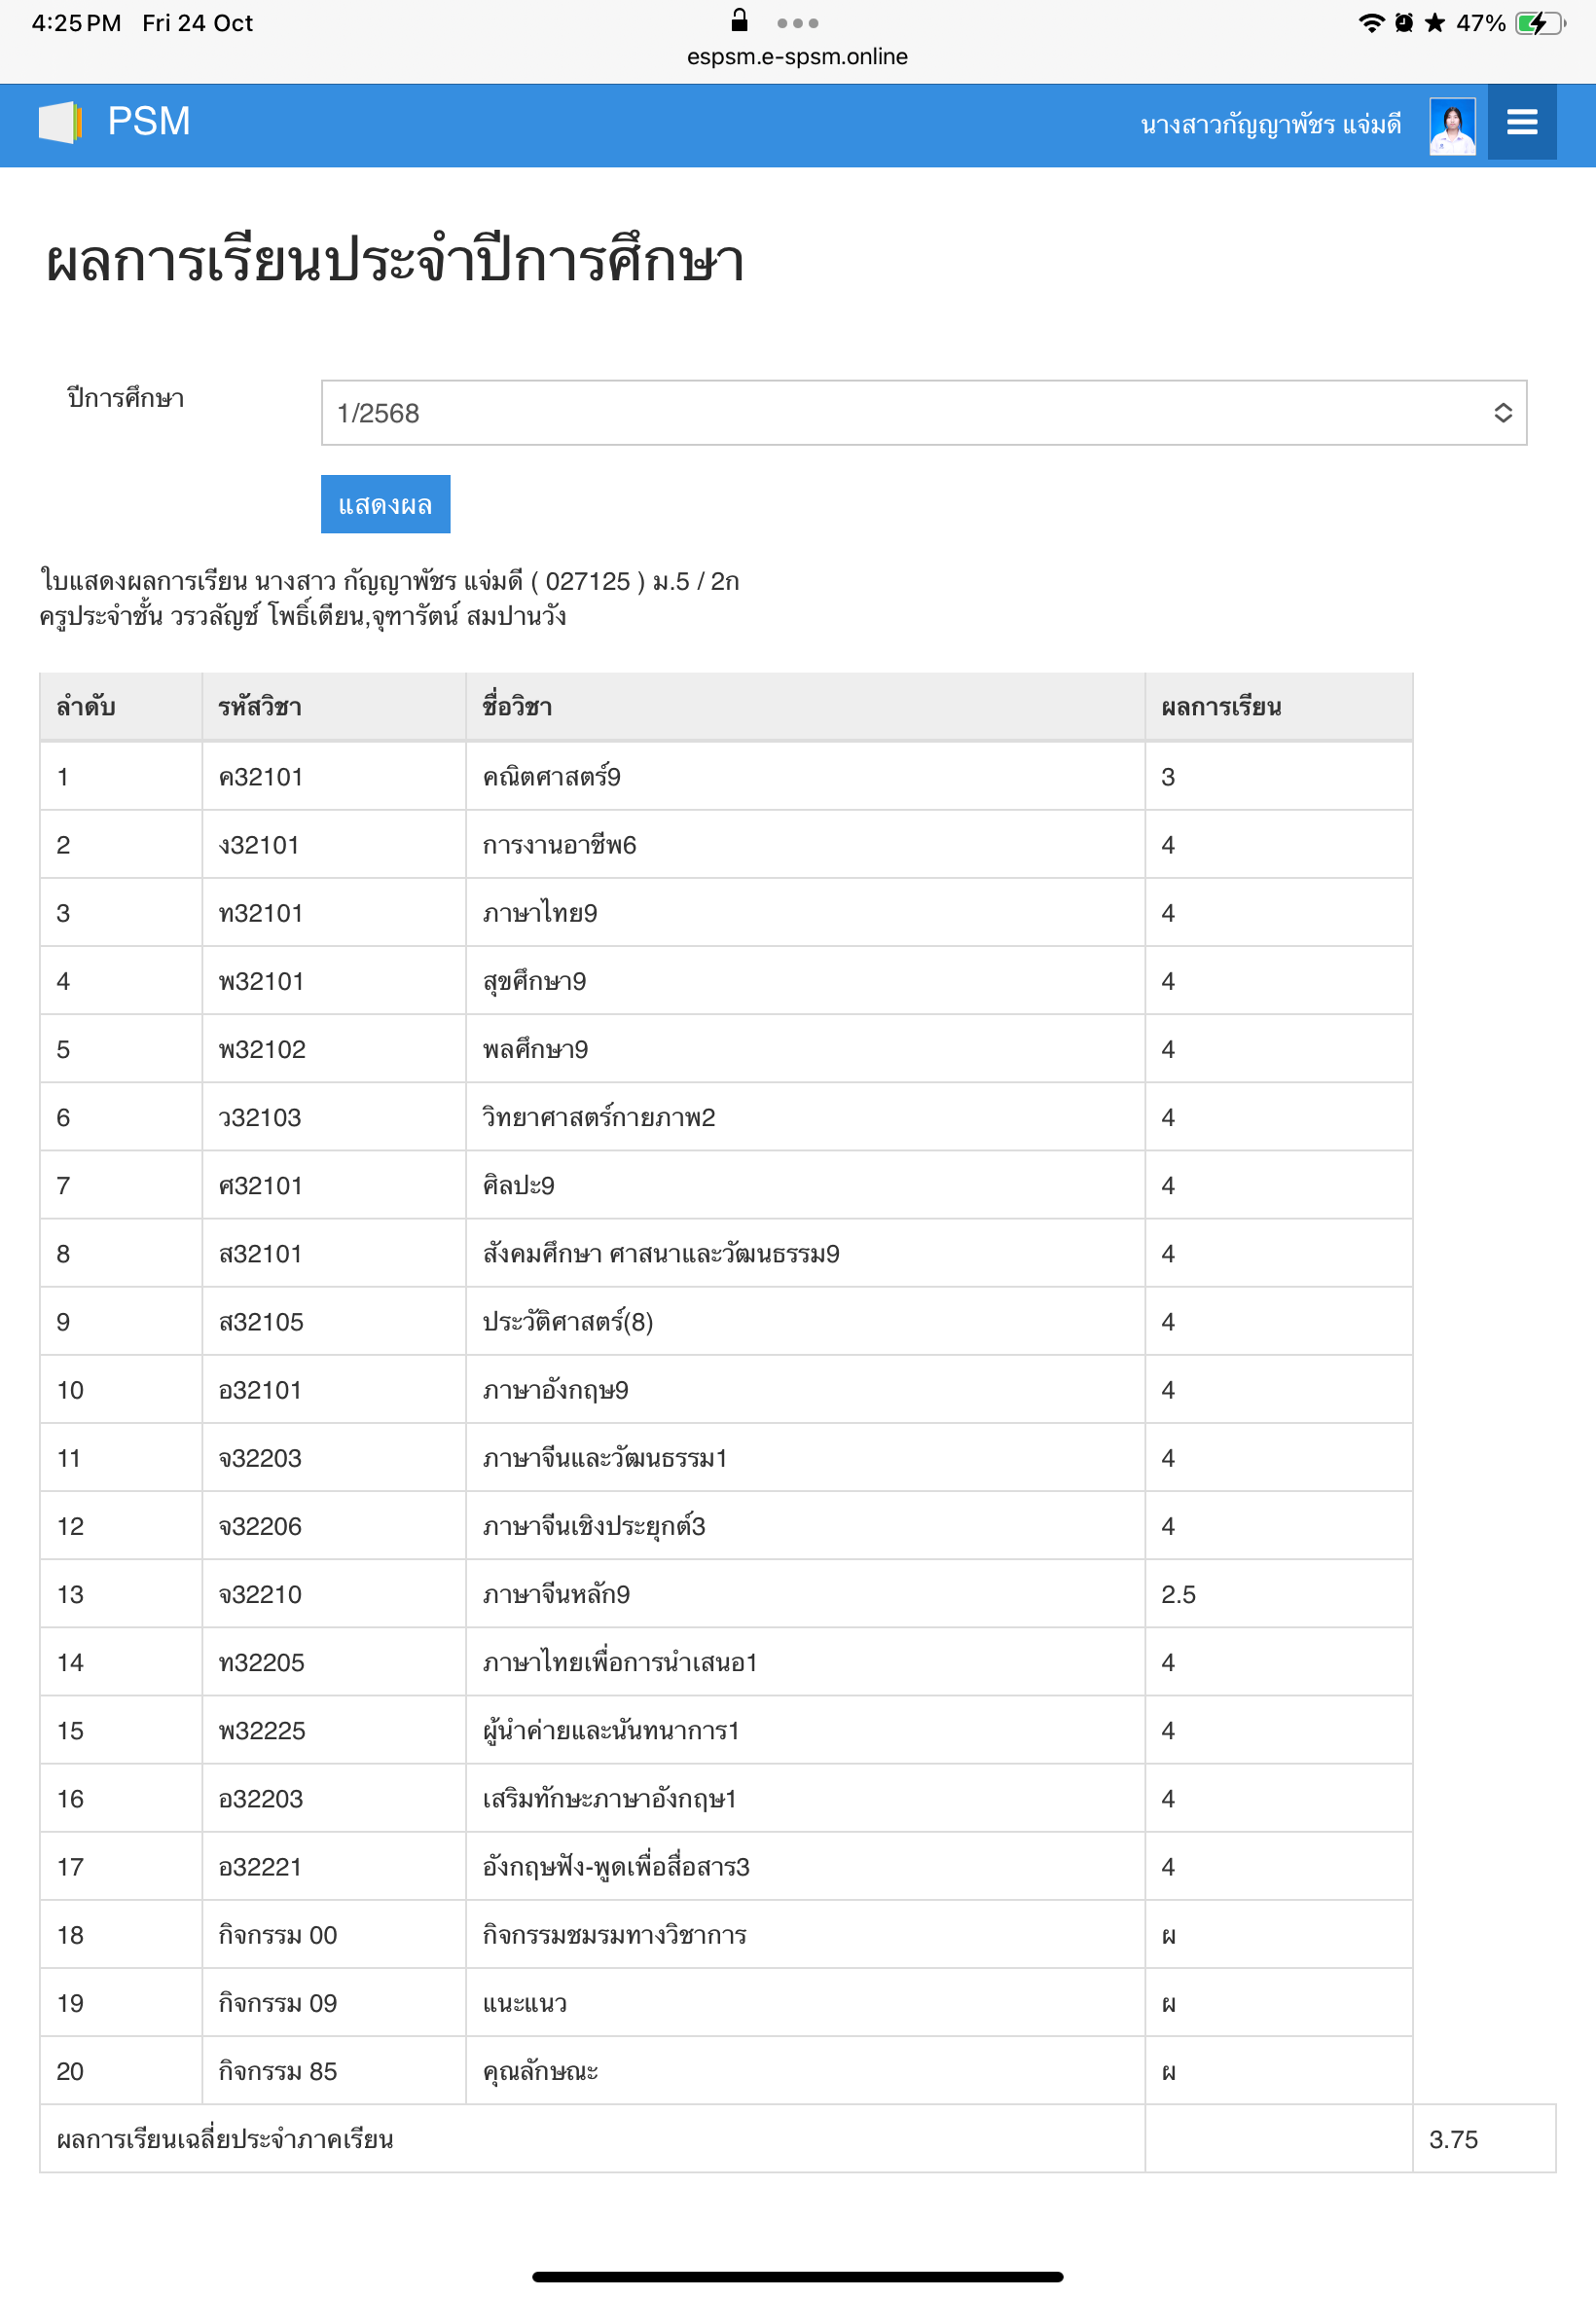Click the ลำดับ column header

coord(86,707)
